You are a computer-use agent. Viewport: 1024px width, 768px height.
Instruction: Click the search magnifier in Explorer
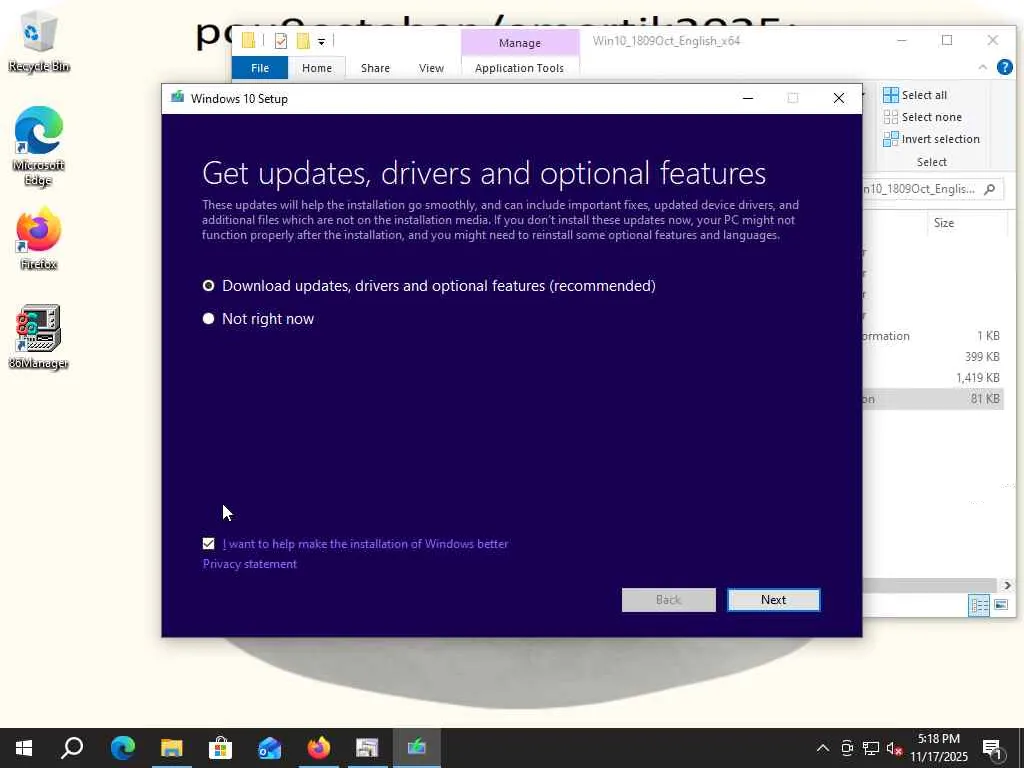point(990,189)
